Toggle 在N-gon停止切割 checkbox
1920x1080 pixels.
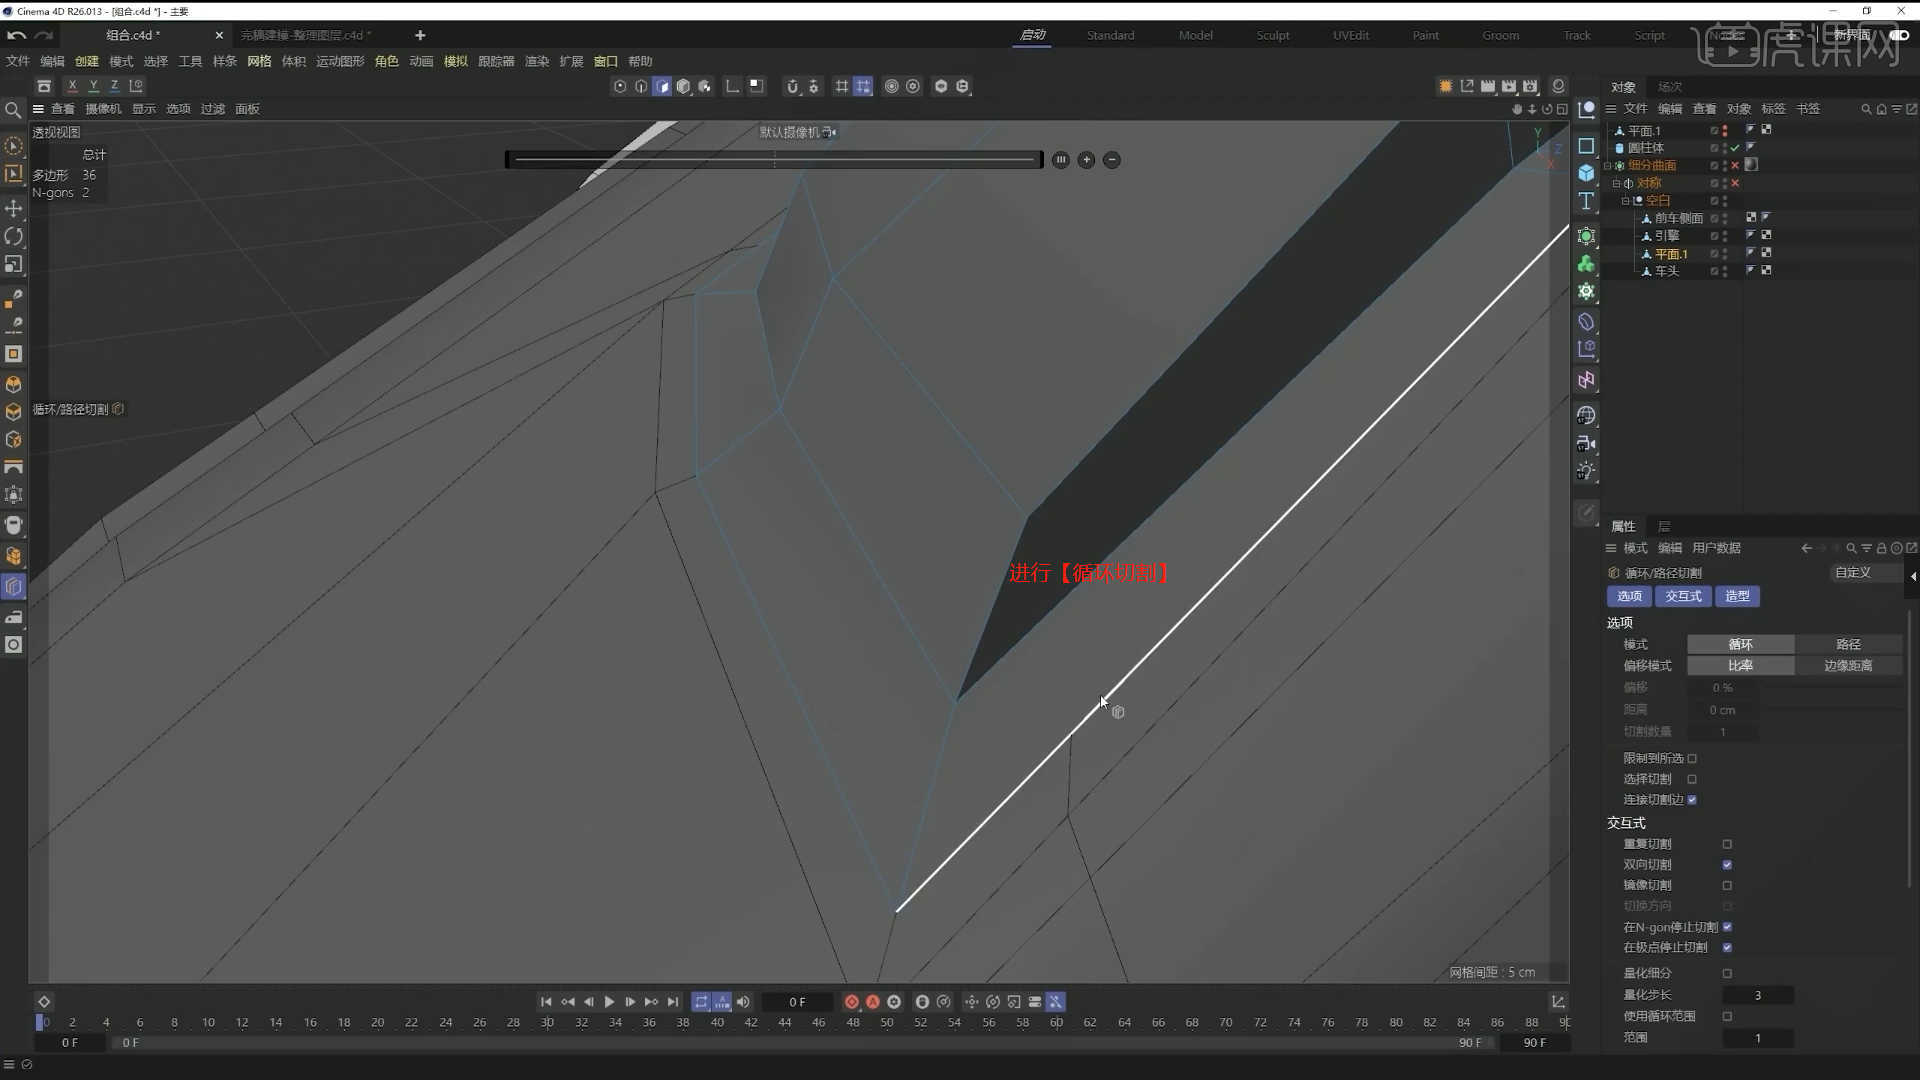coord(1727,927)
